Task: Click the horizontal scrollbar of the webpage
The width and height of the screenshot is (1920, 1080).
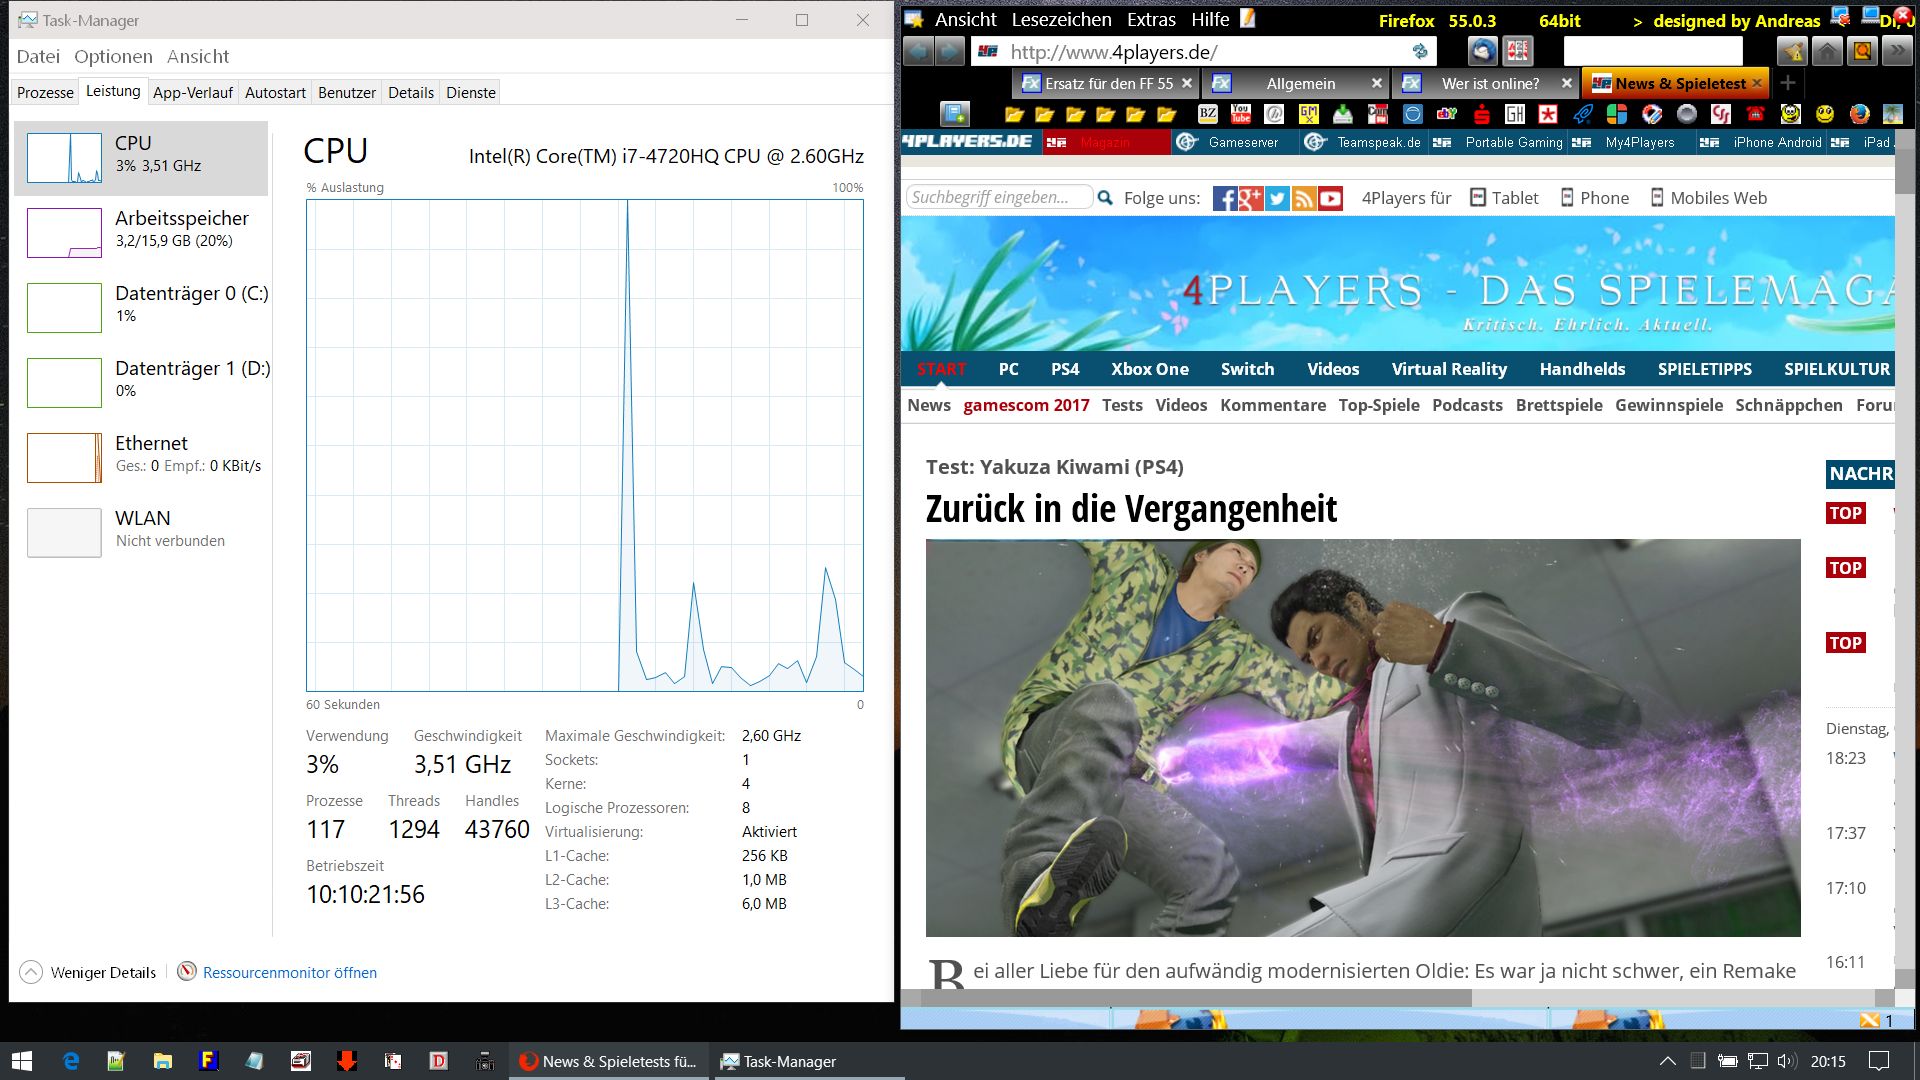Action: pyautogui.click(x=1195, y=998)
